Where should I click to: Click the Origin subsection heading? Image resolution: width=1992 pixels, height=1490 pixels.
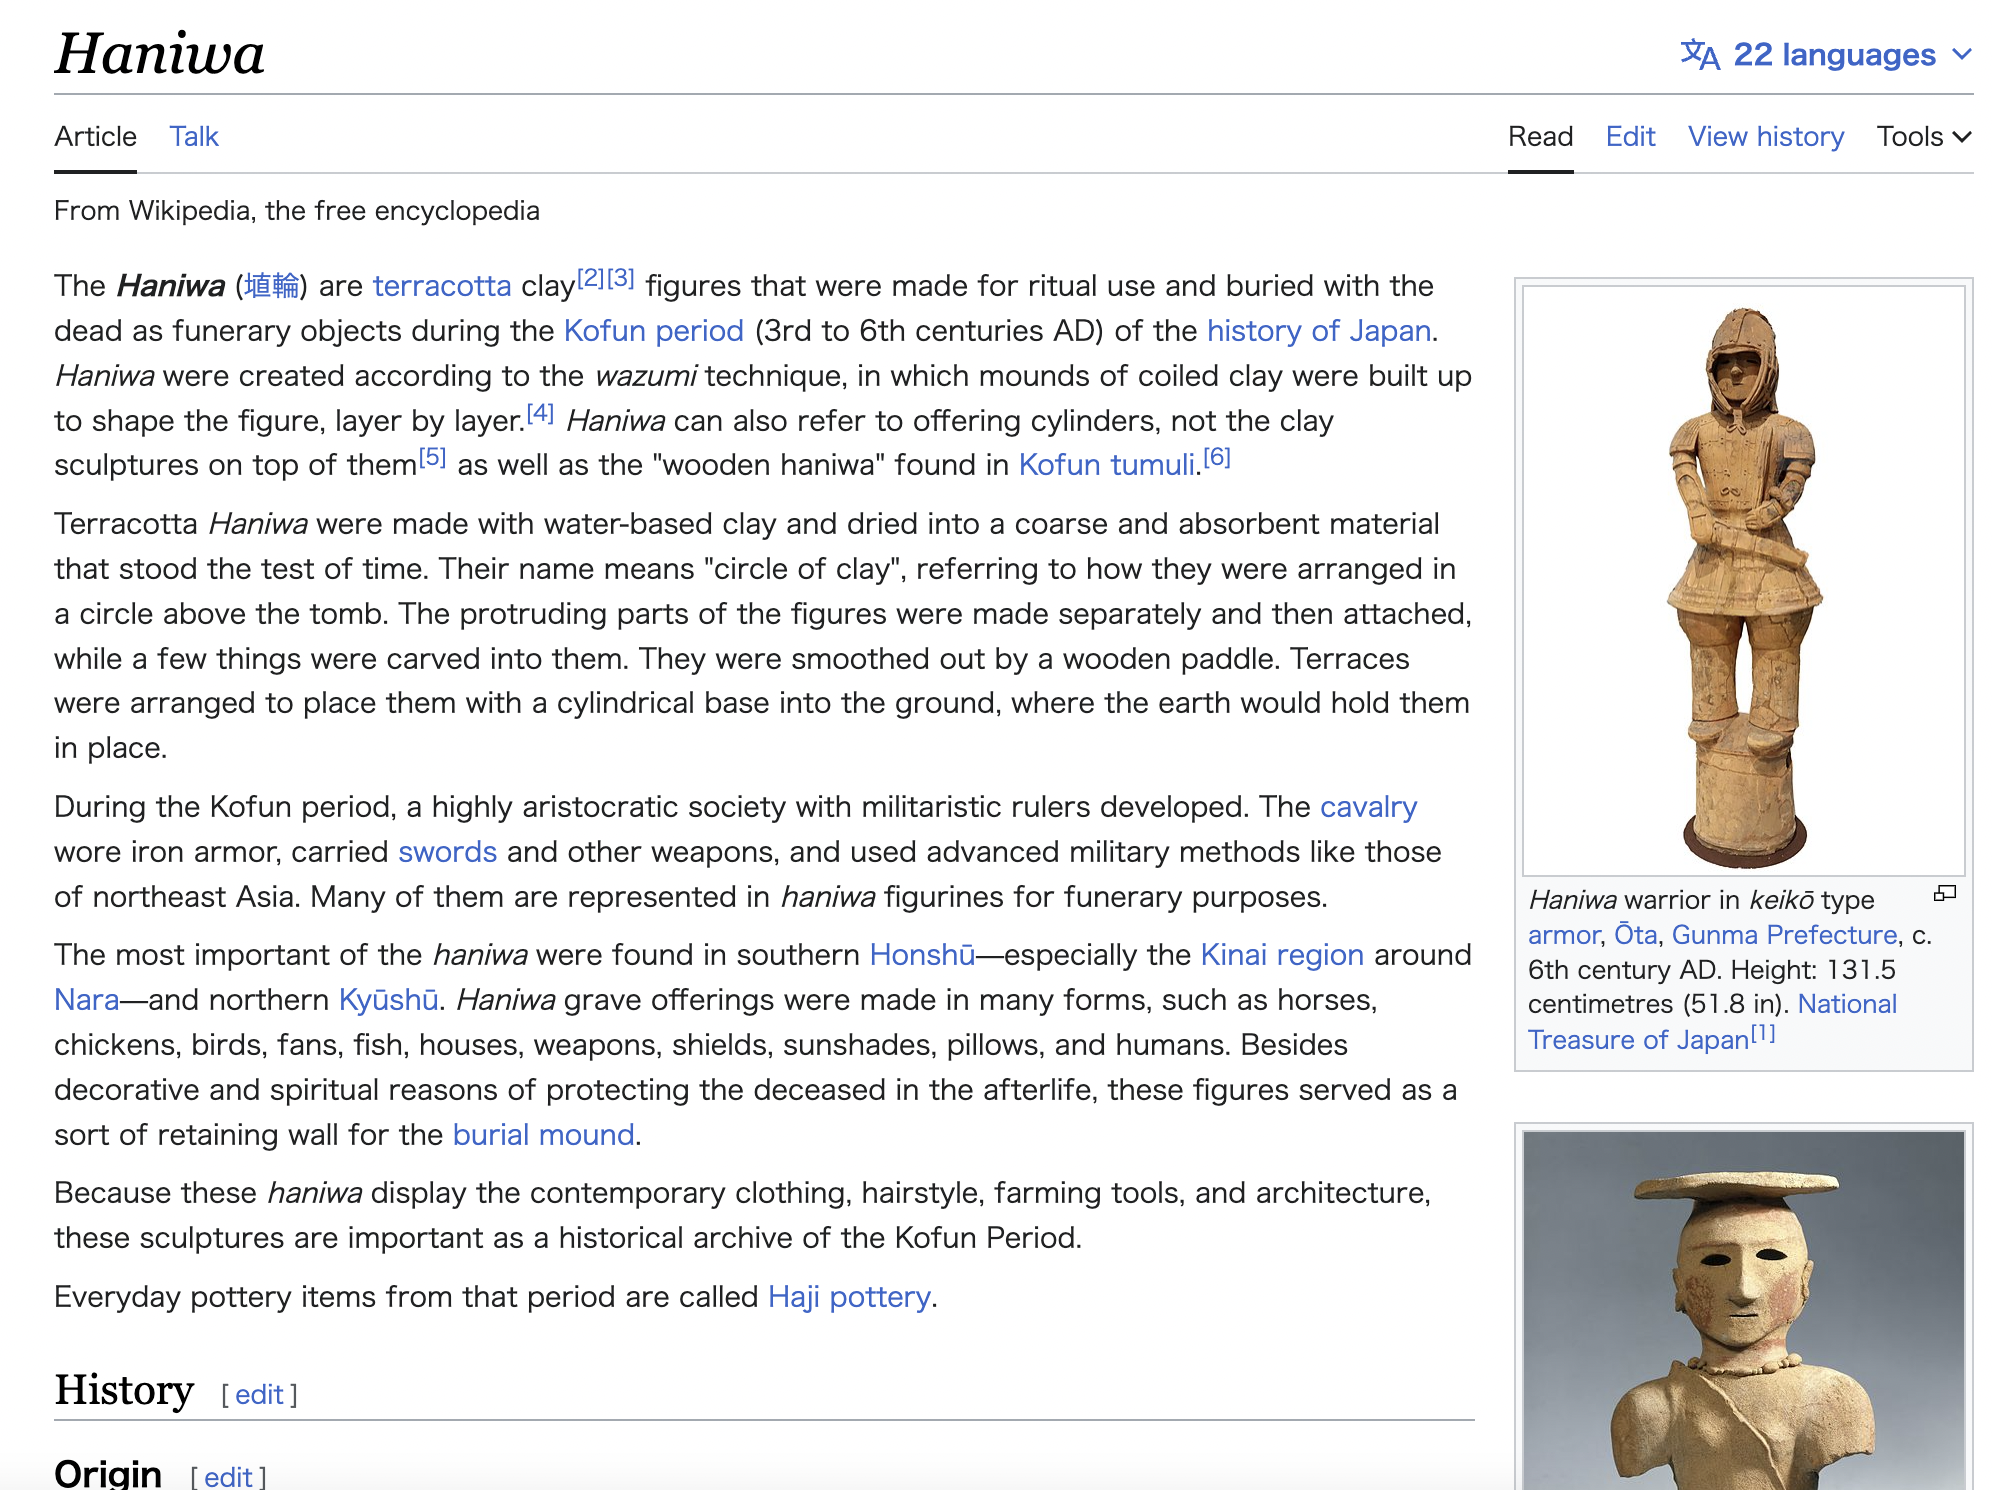(x=108, y=1474)
